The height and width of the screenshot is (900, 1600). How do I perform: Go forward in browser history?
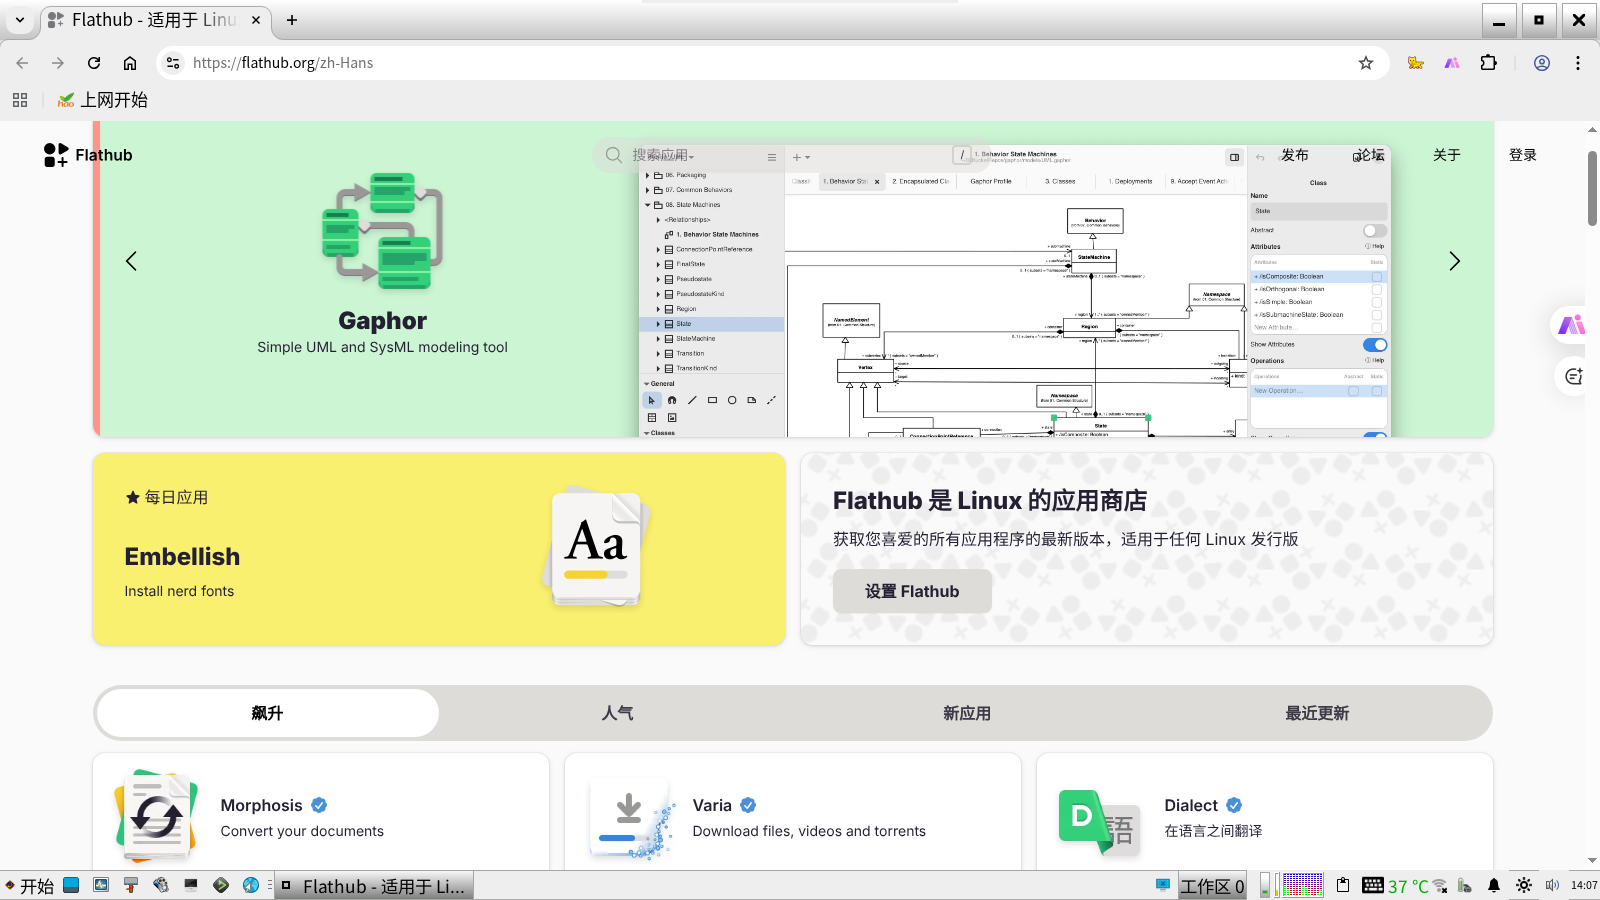58,63
